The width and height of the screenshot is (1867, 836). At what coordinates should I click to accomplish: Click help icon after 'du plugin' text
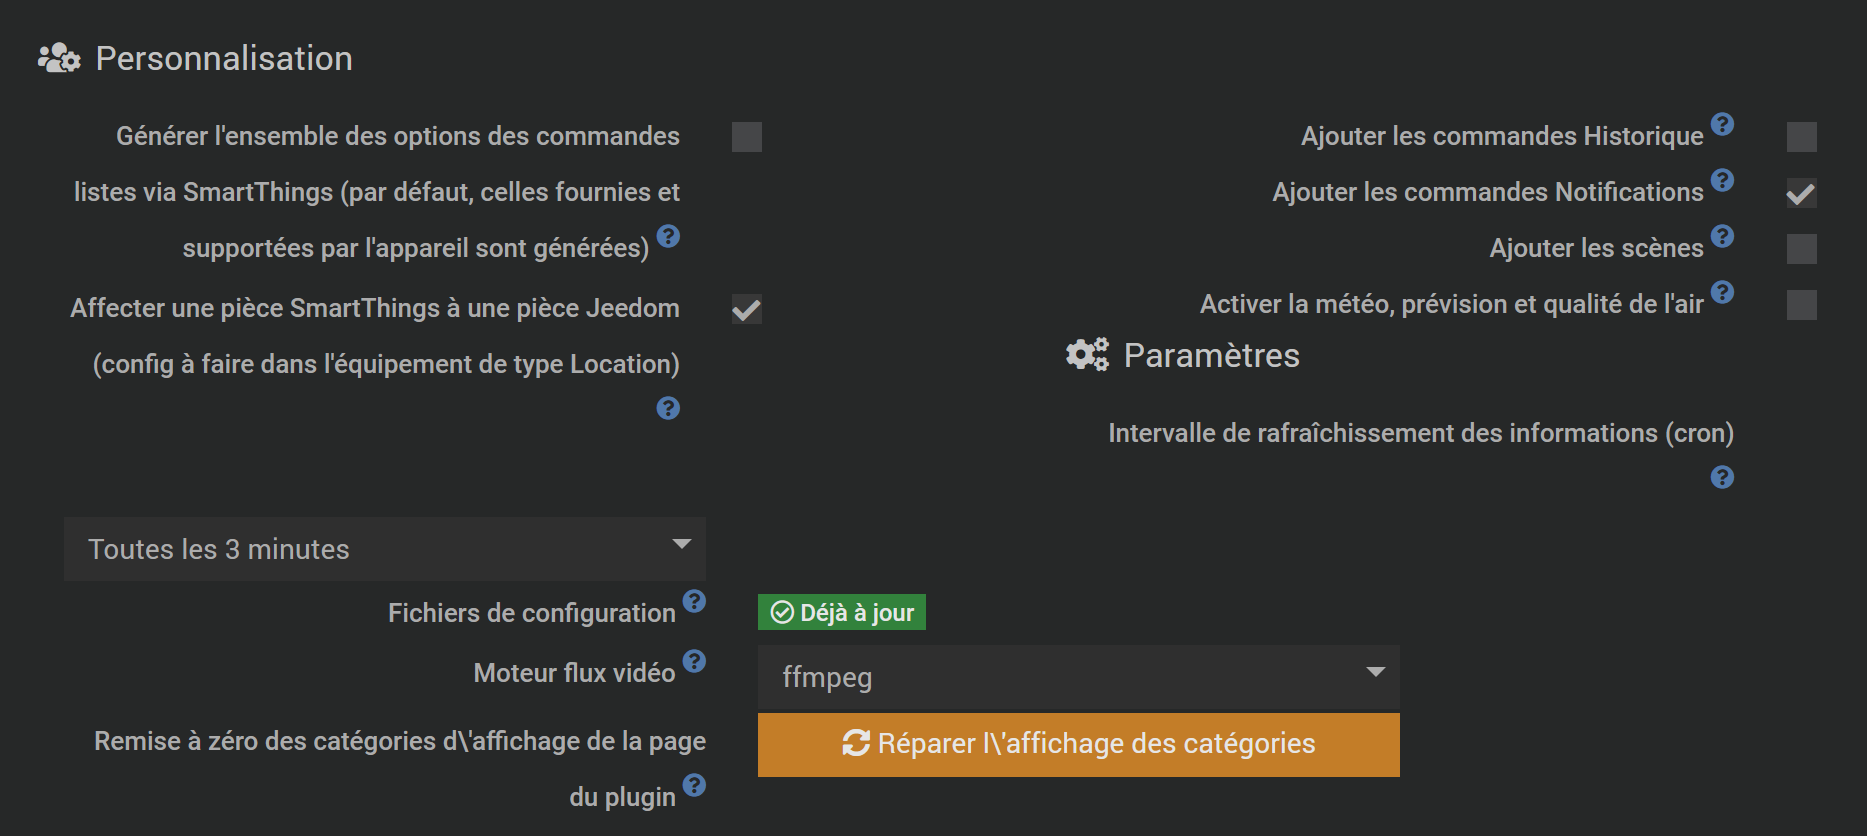(x=694, y=785)
